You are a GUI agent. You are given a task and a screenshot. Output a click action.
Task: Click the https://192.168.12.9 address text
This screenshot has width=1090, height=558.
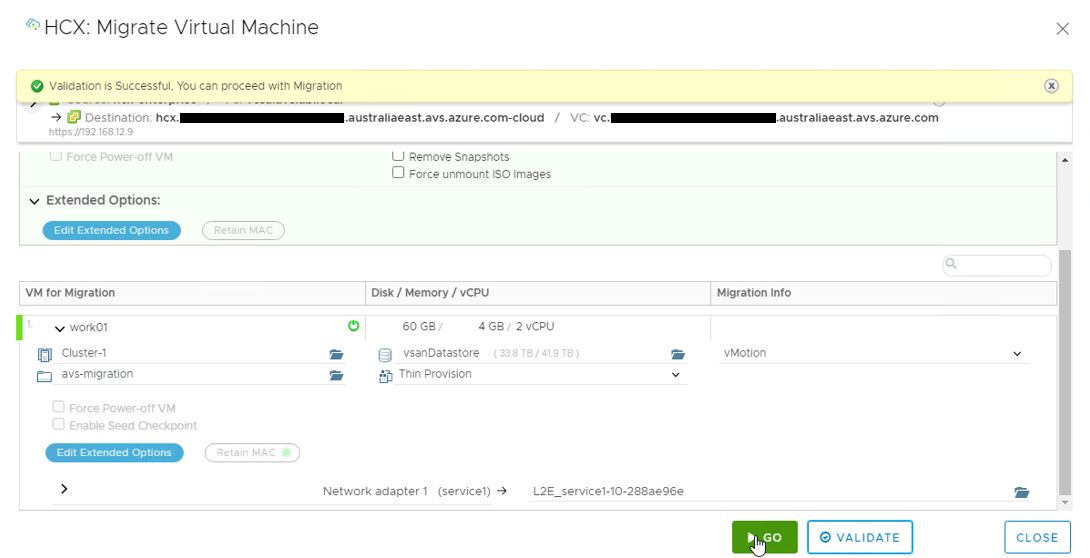pyautogui.click(x=90, y=131)
